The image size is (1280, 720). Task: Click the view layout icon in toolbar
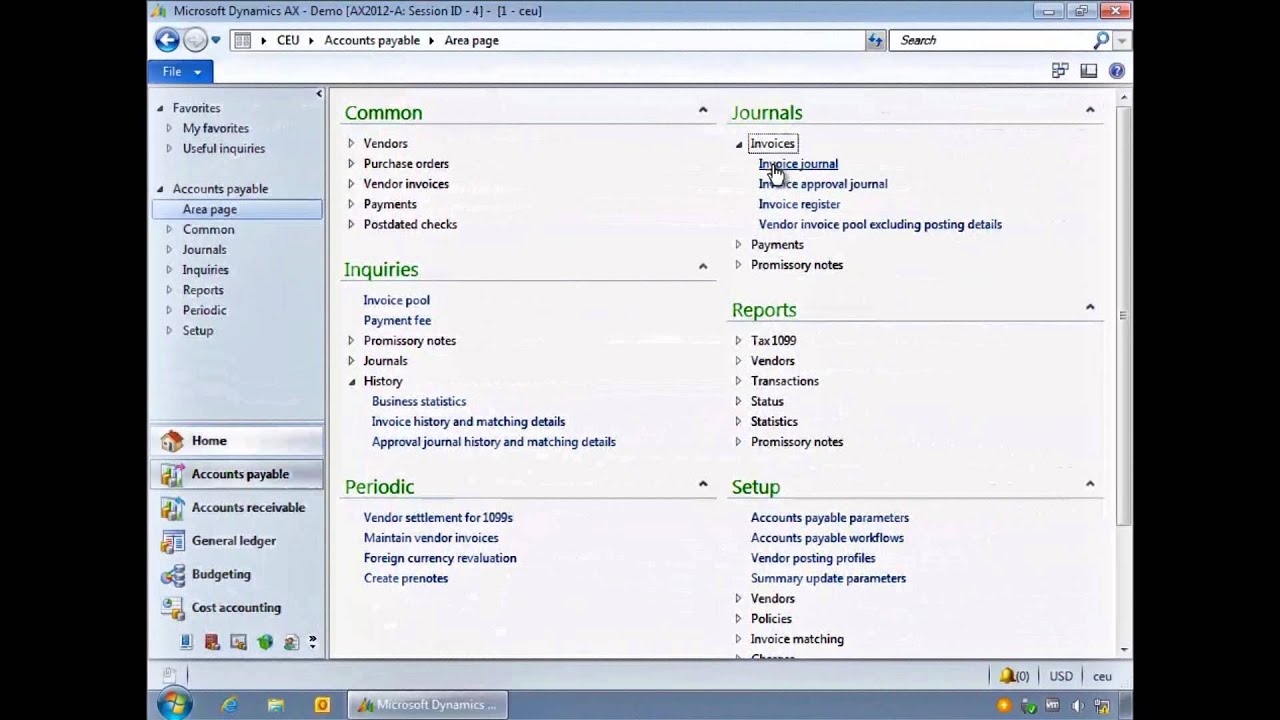click(1088, 71)
